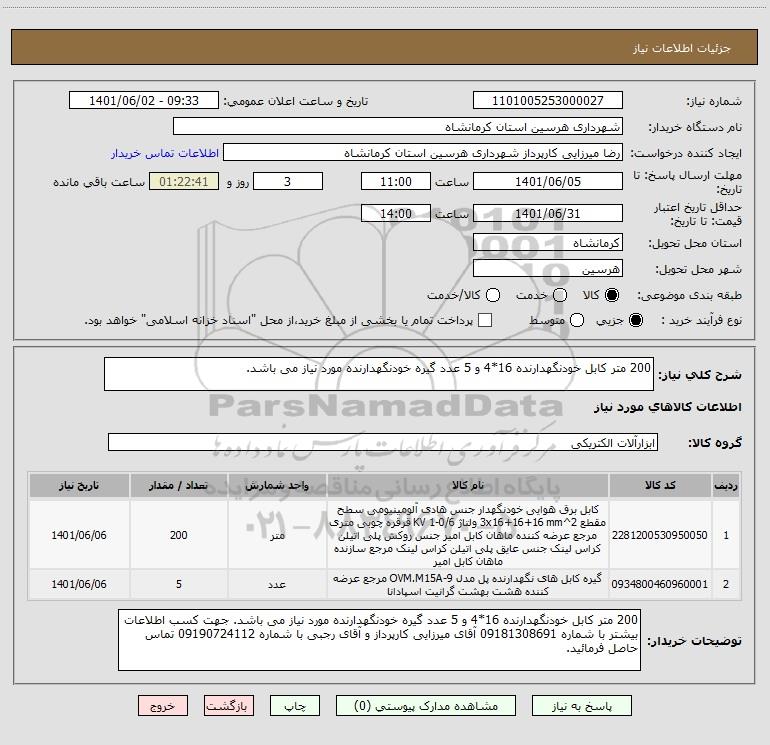This screenshot has height=745, width=770.
Task: Click the ردیف column header
Action: pos(726,485)
